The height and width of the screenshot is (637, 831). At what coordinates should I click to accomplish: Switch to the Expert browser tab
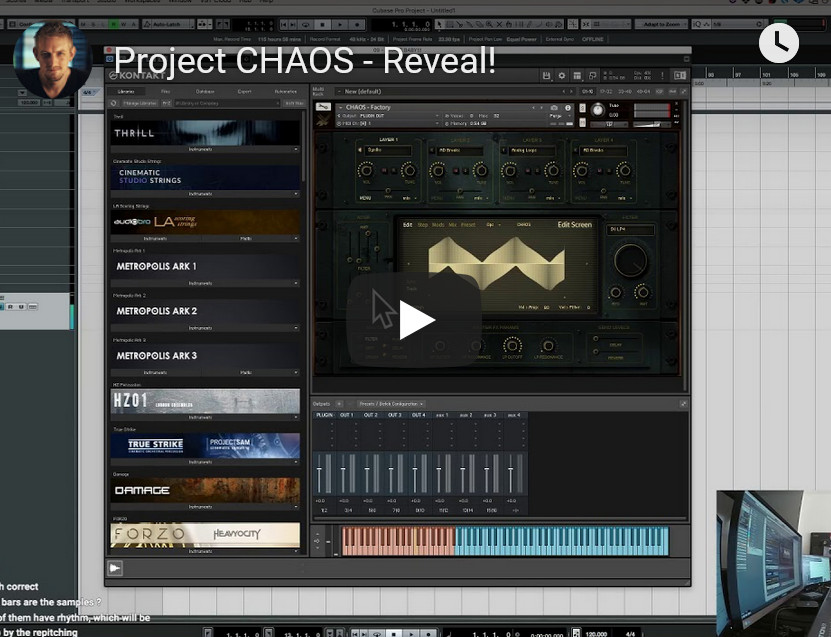(244, 92)
